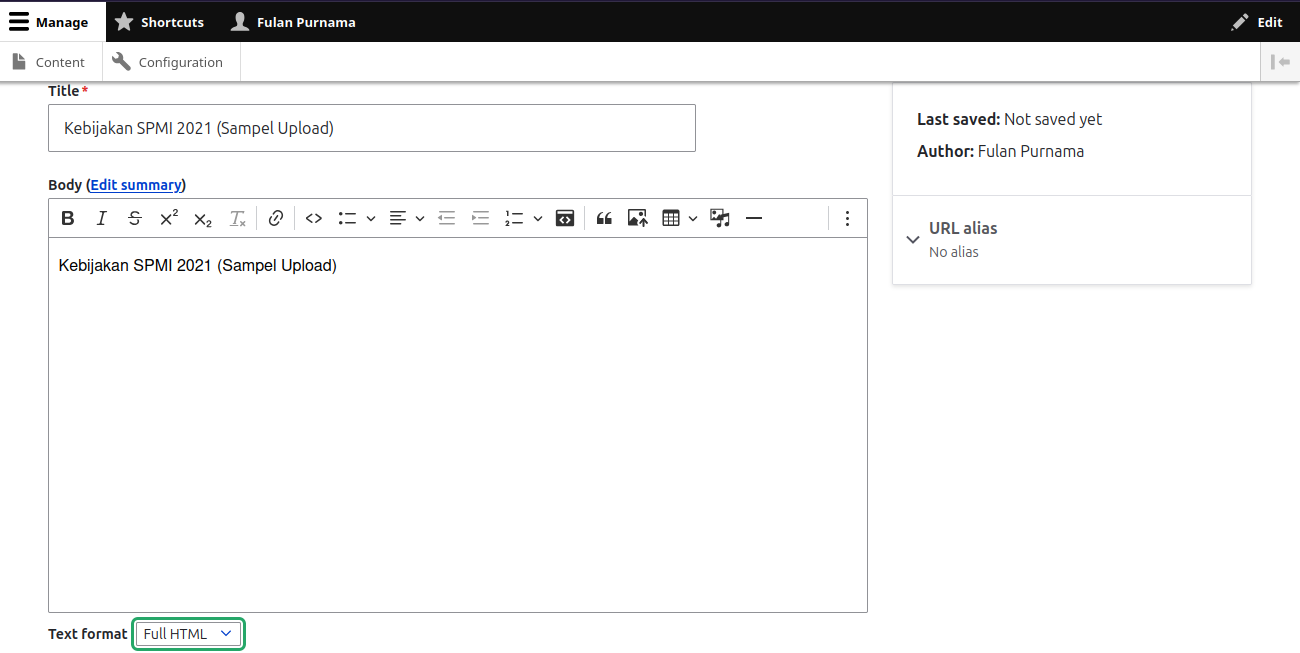Apply superscript formatting

click(169, 218)
